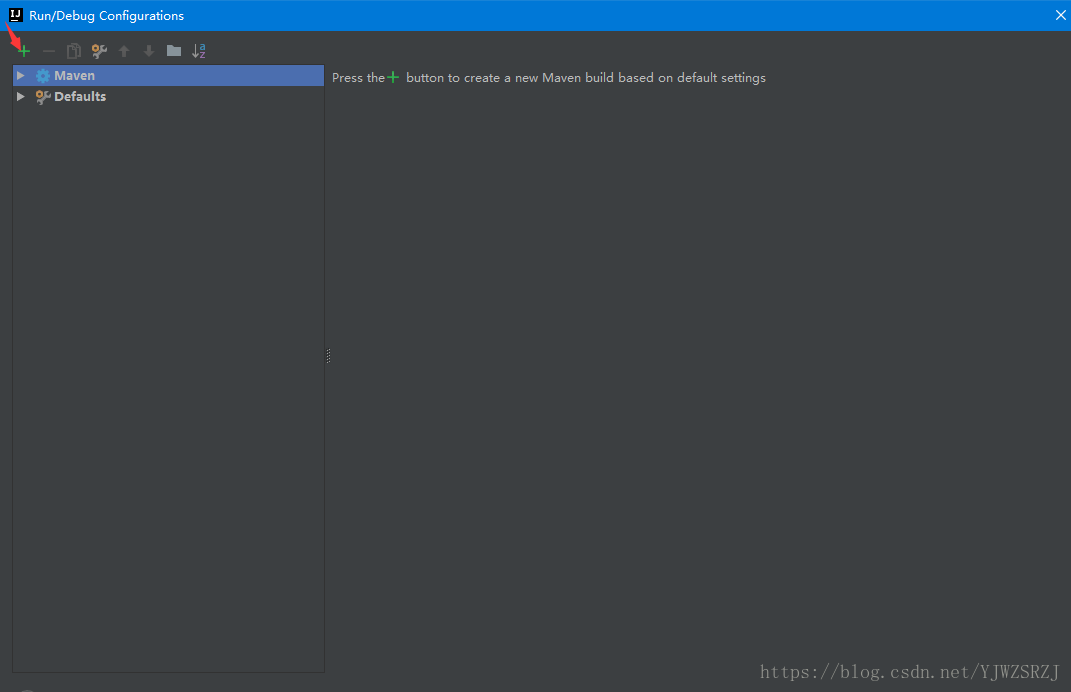Screen dimensions: 1071x692
Task: Click the panel splitter handle
Action: (329, 356)
